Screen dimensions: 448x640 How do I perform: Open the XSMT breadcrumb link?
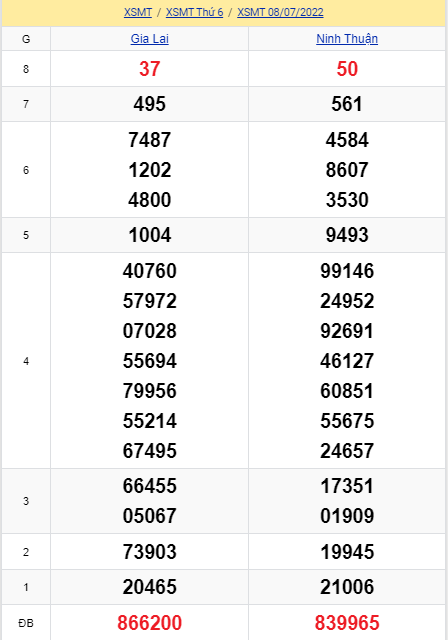click(138, 12)
